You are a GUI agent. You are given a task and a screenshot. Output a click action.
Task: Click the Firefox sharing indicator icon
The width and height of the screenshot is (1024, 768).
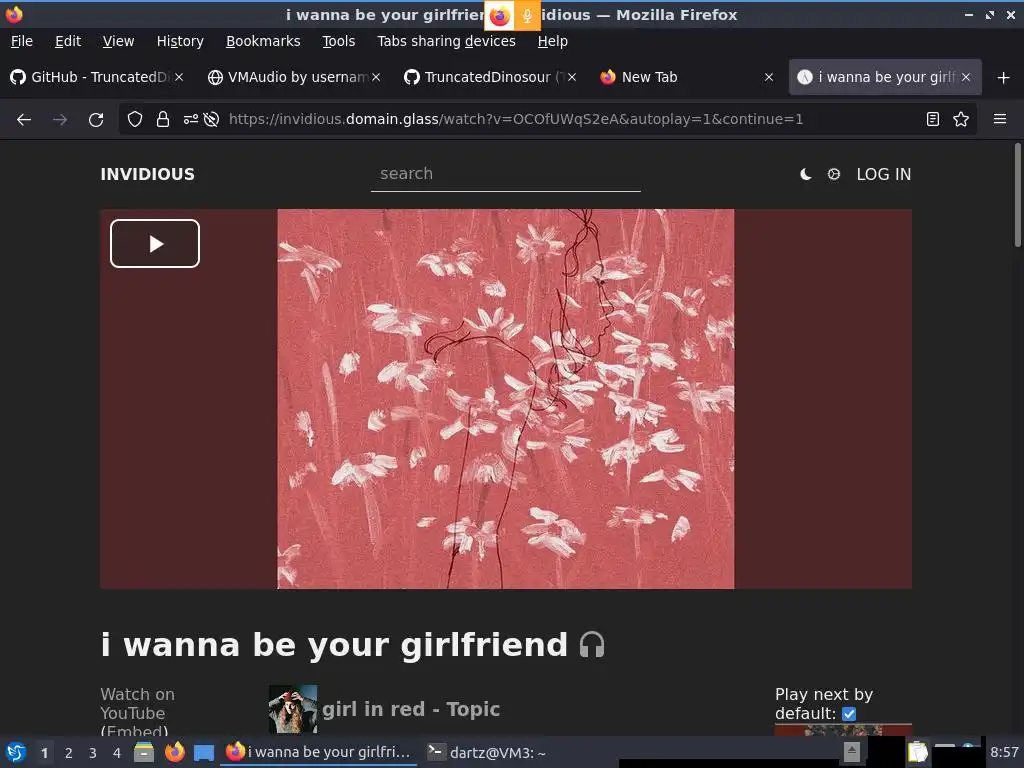(499, 16)
